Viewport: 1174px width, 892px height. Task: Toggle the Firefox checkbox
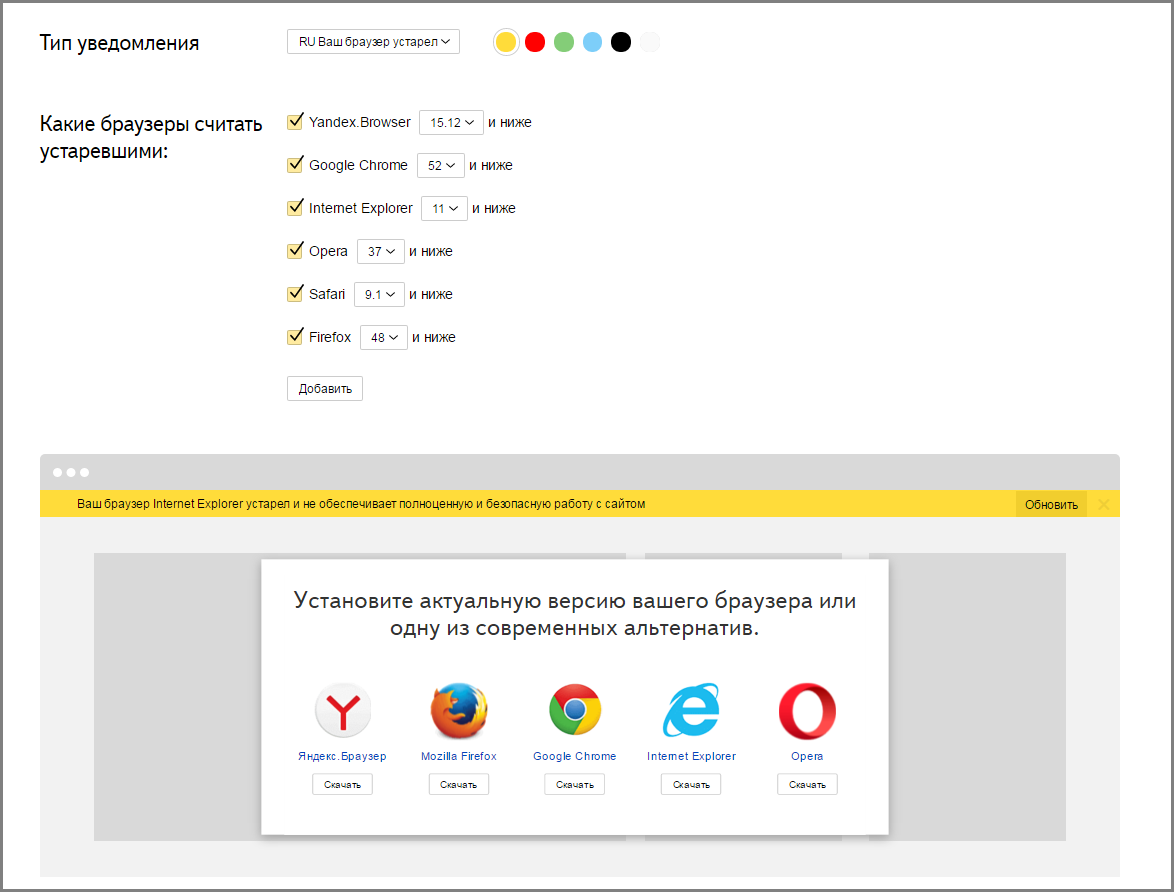295,337
